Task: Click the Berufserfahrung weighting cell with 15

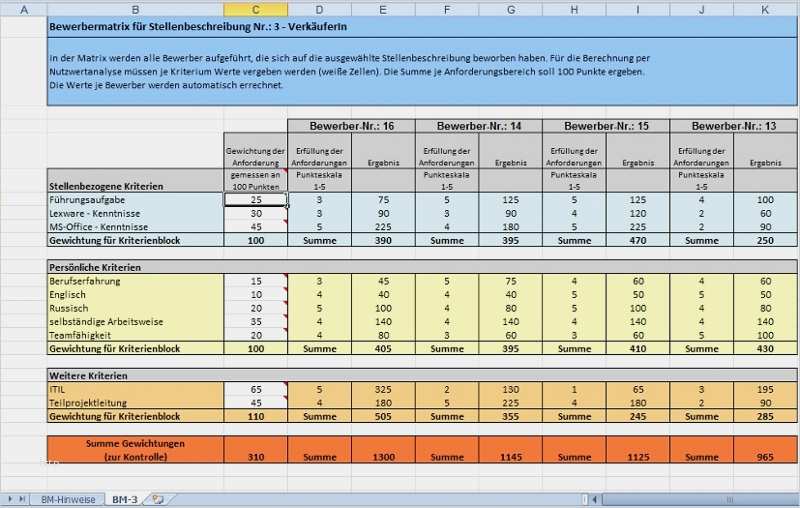Action: click(x=255, y=281)
